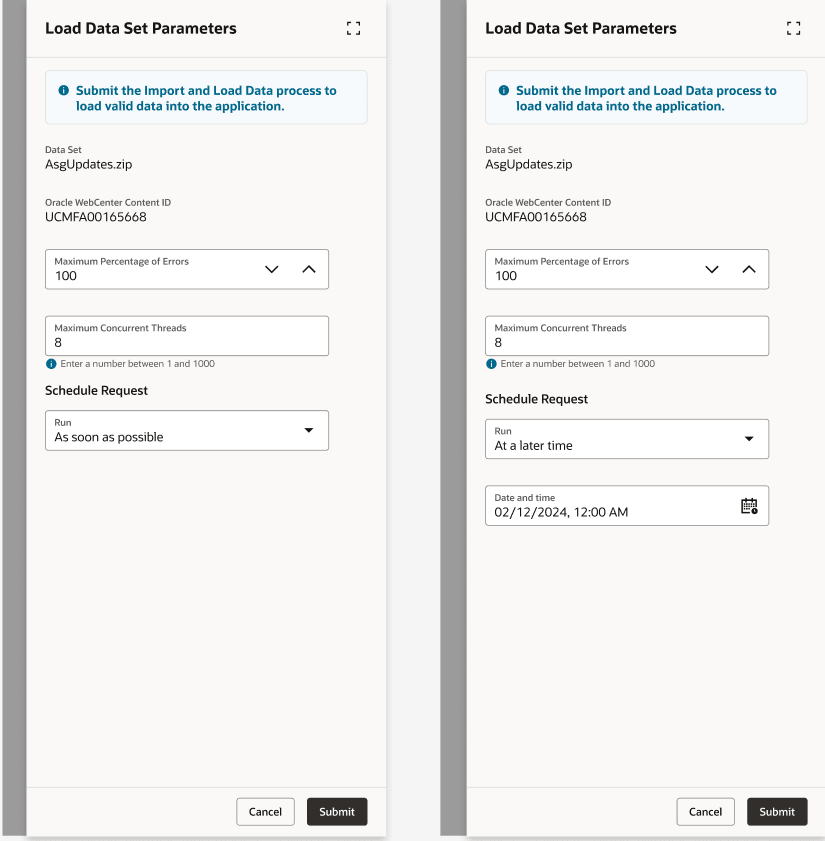Expand the left Load Data Set Parameters panel fullscreen
825x841 pixels.
pos(353,28)
